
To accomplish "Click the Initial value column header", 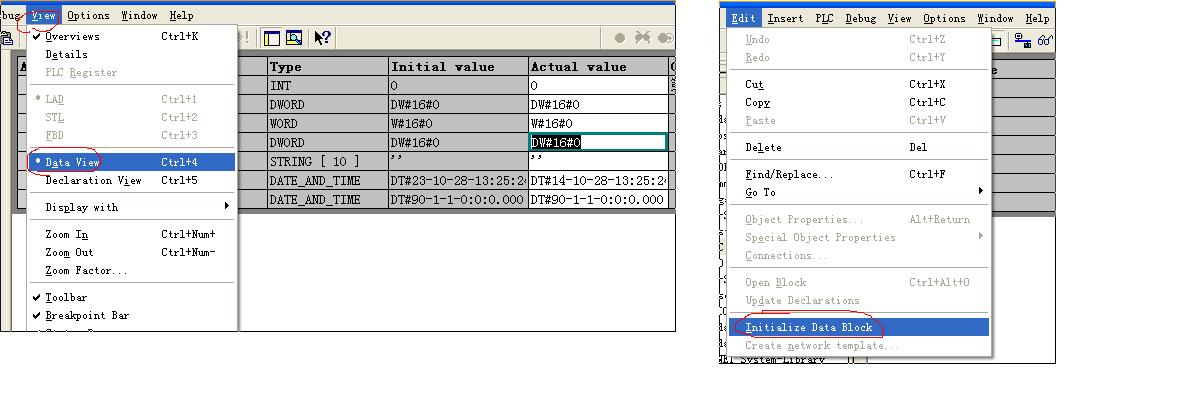I will pyautogui.click(x=459, y=67).
